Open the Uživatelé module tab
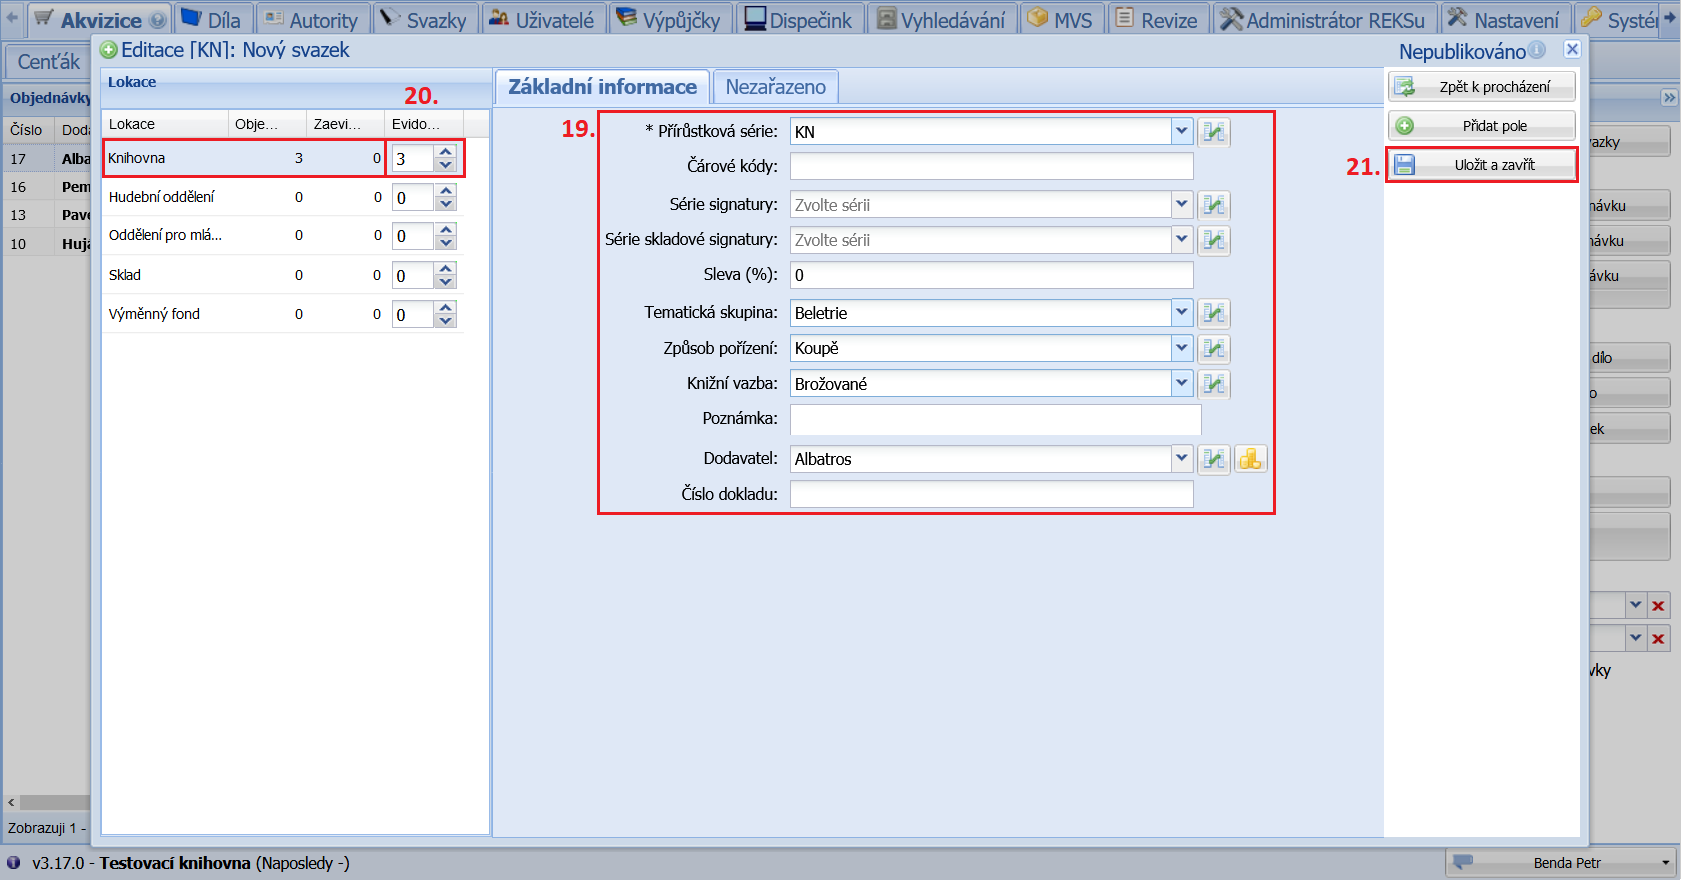Viewport: 1681px width, 880px height. 543,20
